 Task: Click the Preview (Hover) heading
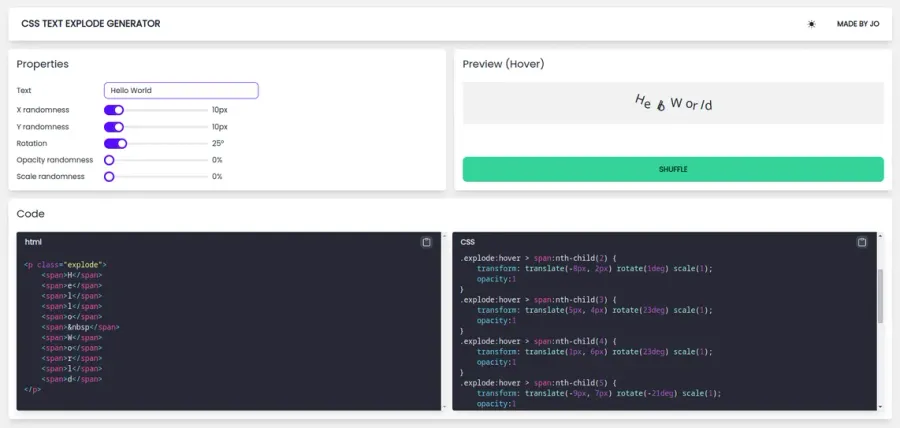point(503,64)
